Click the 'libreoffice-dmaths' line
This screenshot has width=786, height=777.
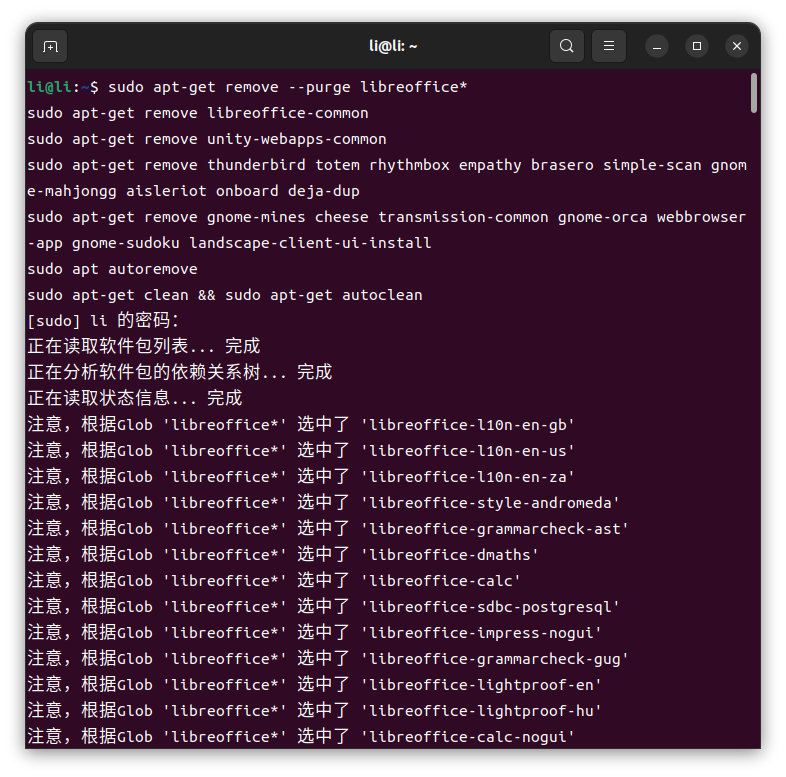pos(283,555)
